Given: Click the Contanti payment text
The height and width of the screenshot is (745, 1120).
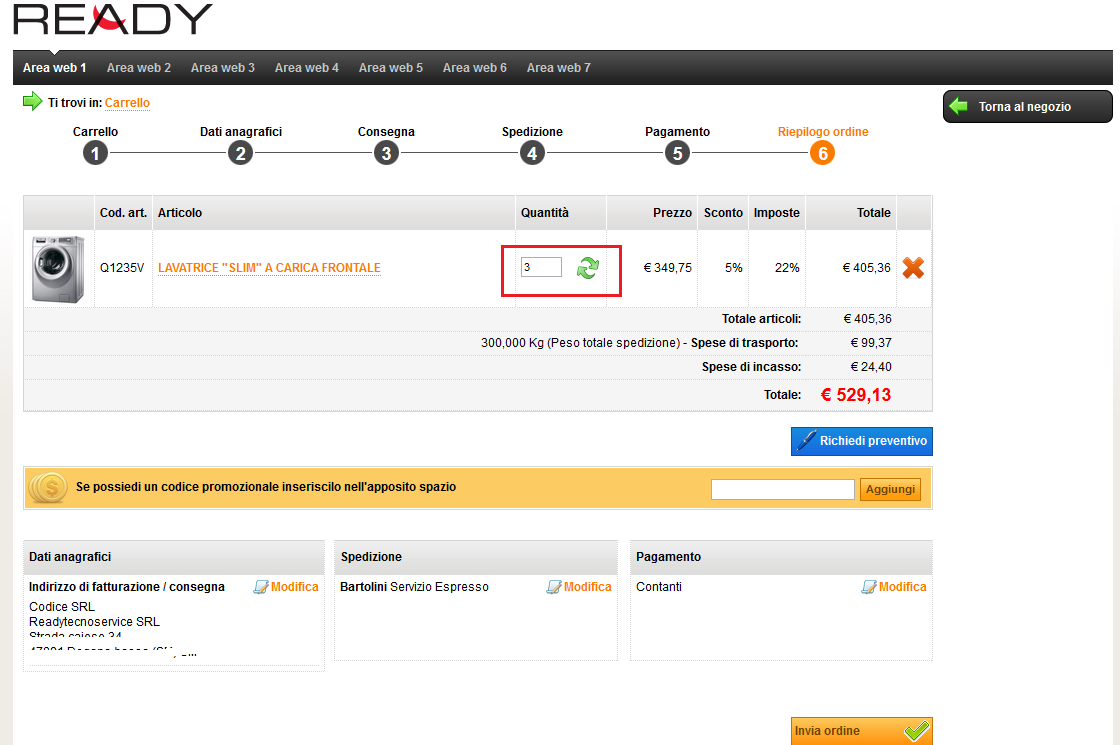Looking at the screenshot, I should (659, 586).
